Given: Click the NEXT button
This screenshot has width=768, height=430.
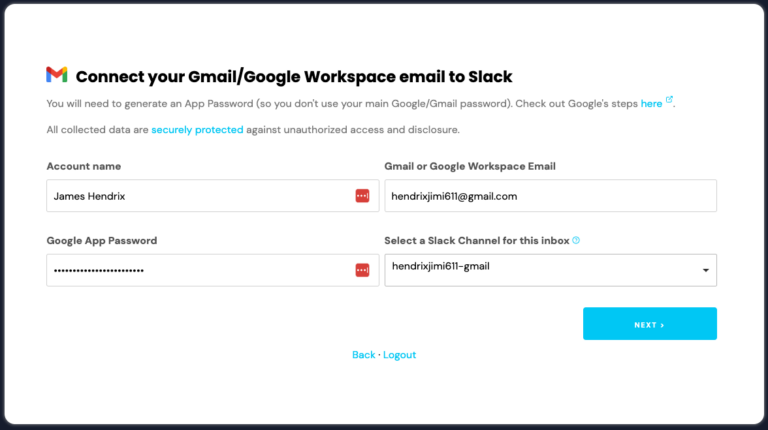Looking at the screenshot, I should 649,324.
